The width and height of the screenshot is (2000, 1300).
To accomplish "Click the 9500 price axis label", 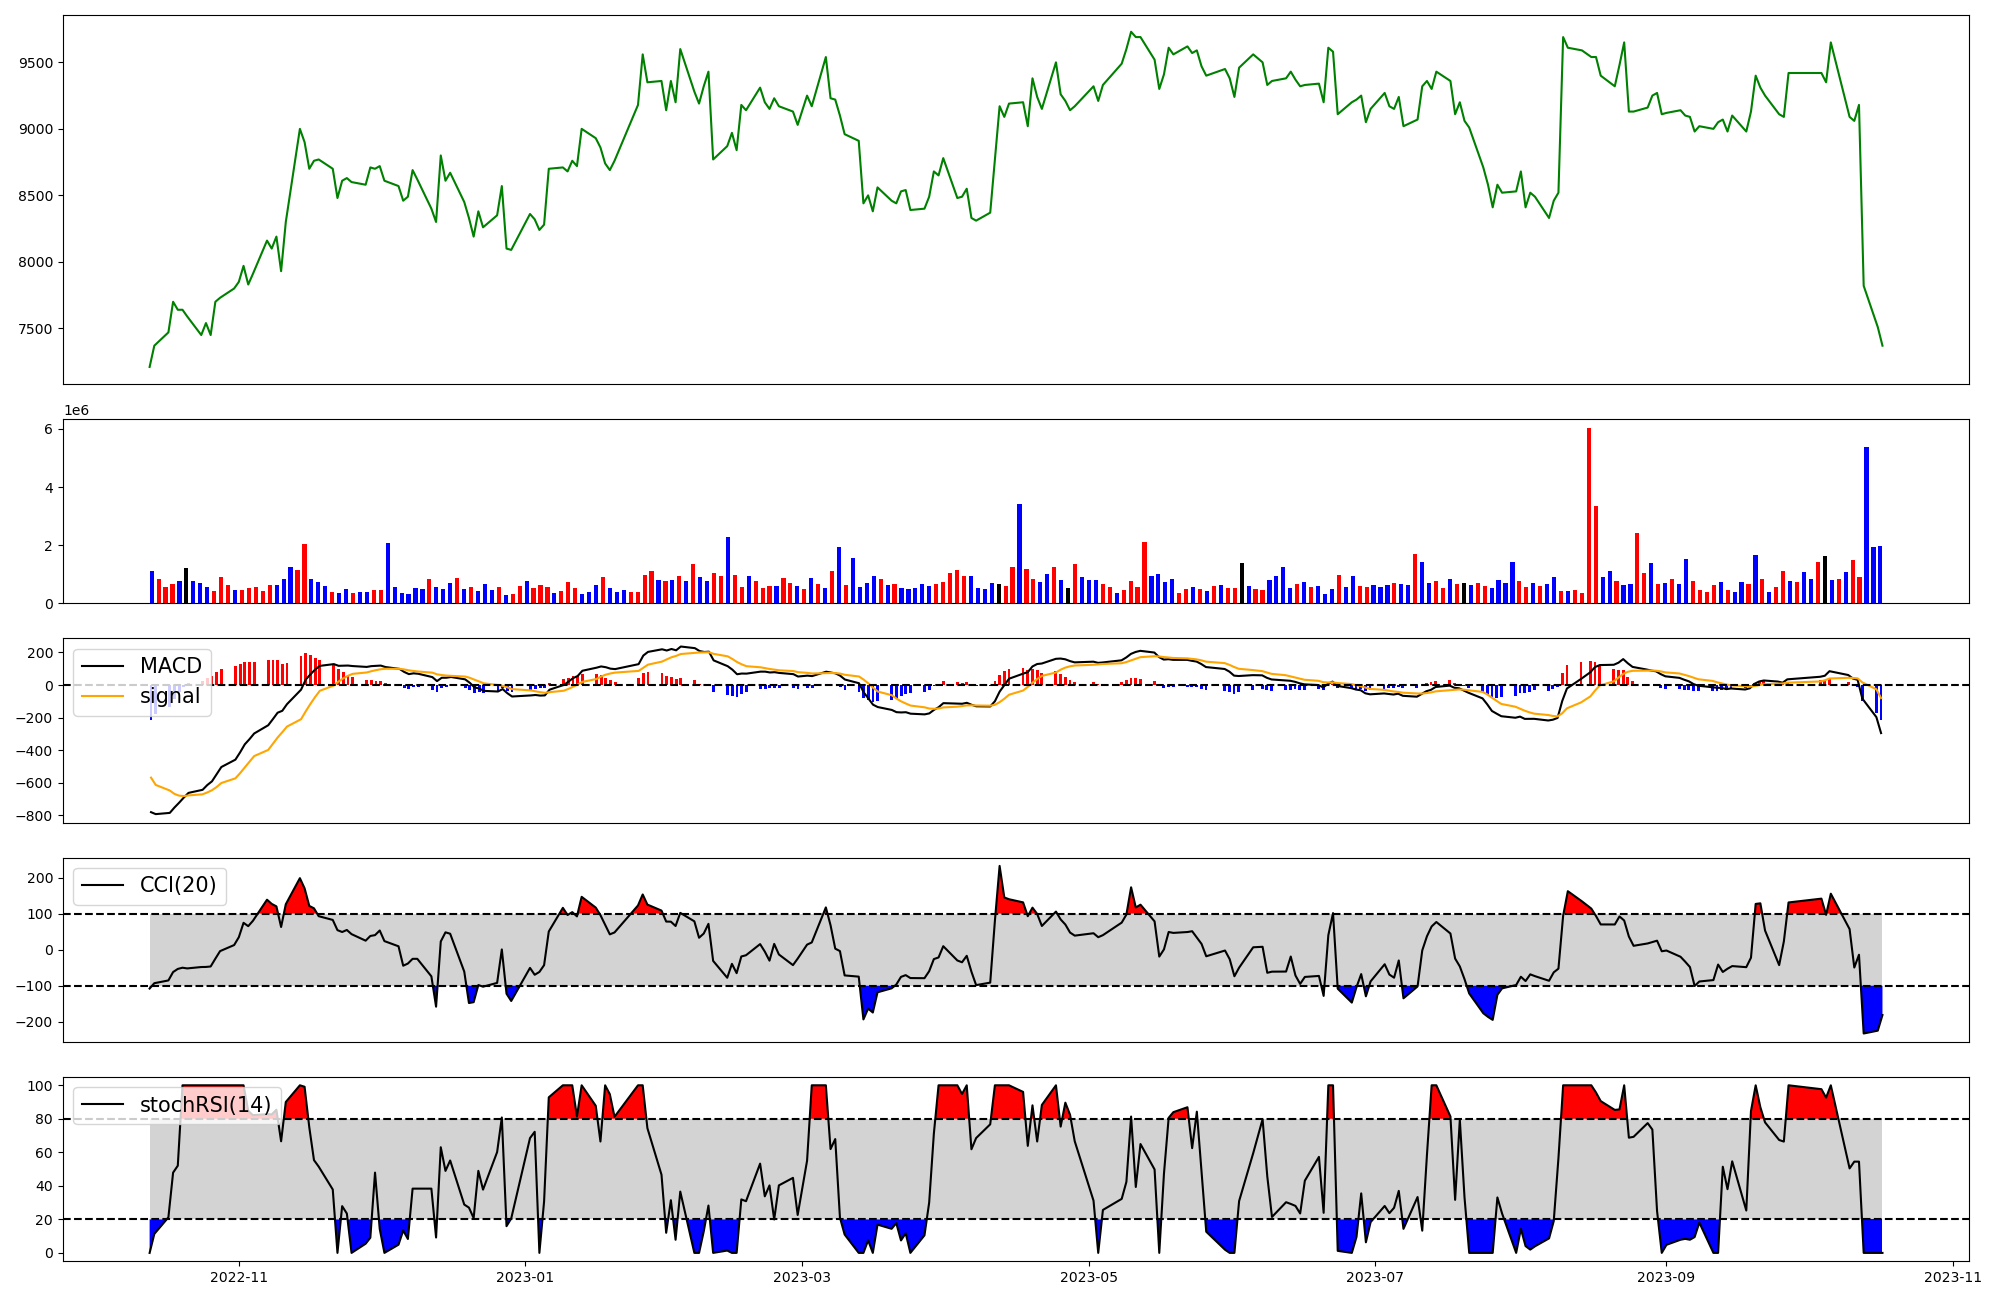I will [x=38, y=63].
